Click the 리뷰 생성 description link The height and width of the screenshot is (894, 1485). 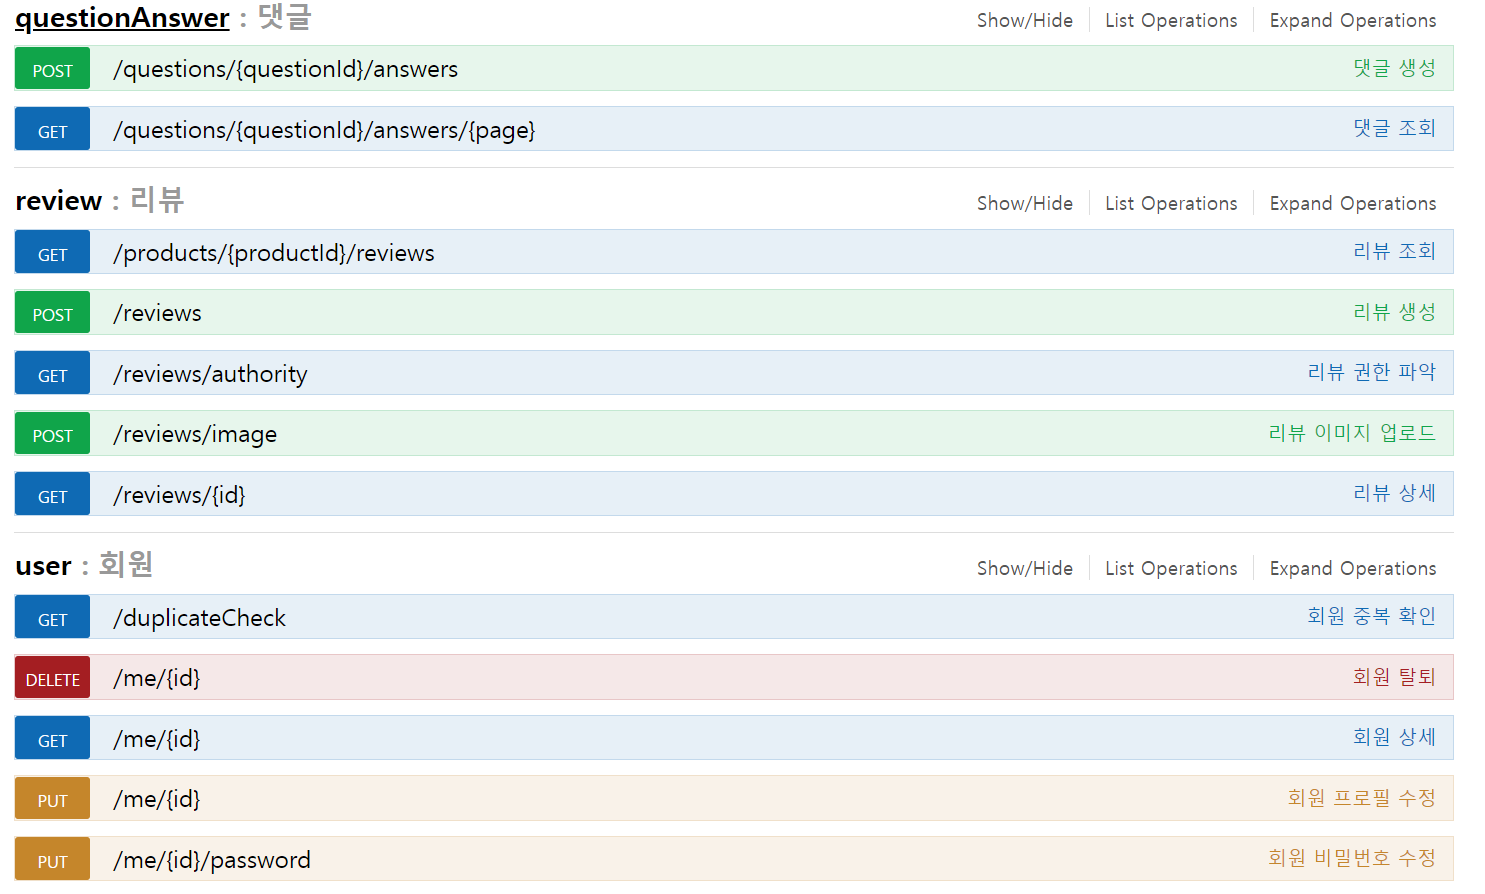click(x=1394, y=311)
